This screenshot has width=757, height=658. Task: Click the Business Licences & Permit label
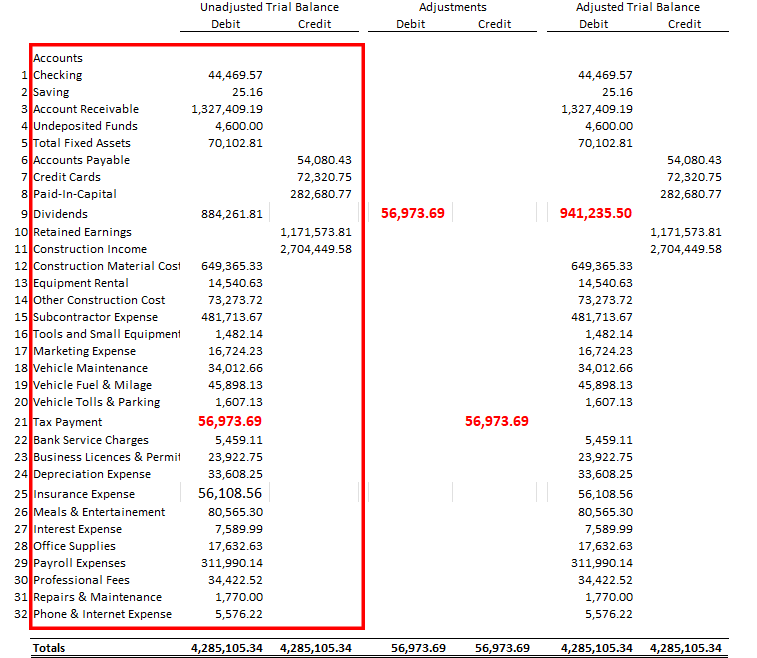[106, 457]
